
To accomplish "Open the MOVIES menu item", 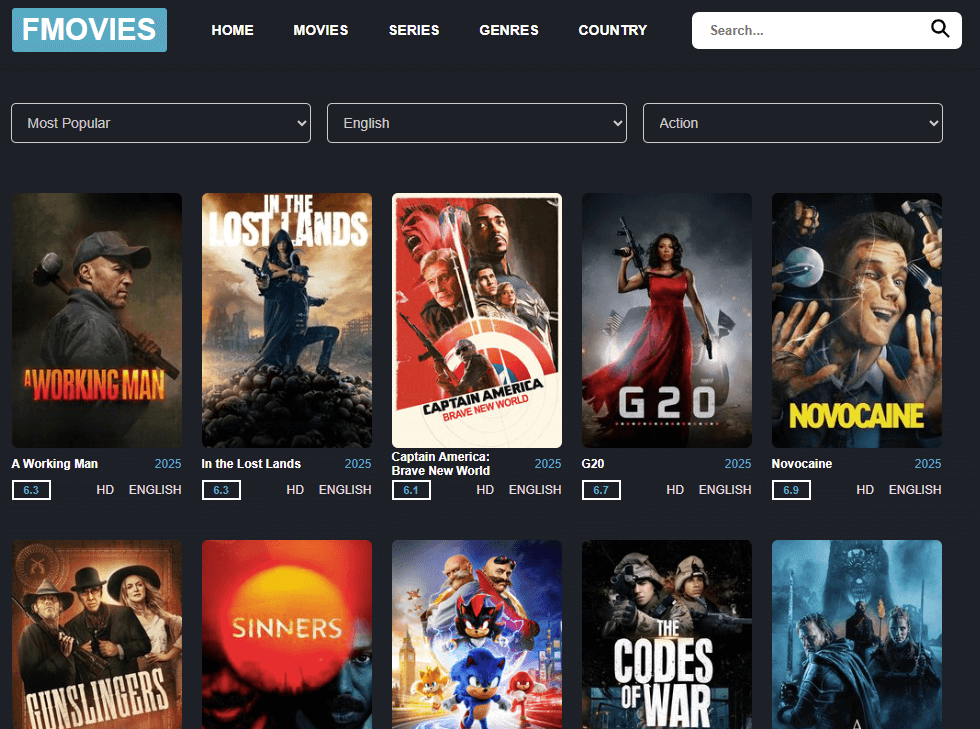I will (321, 30).
